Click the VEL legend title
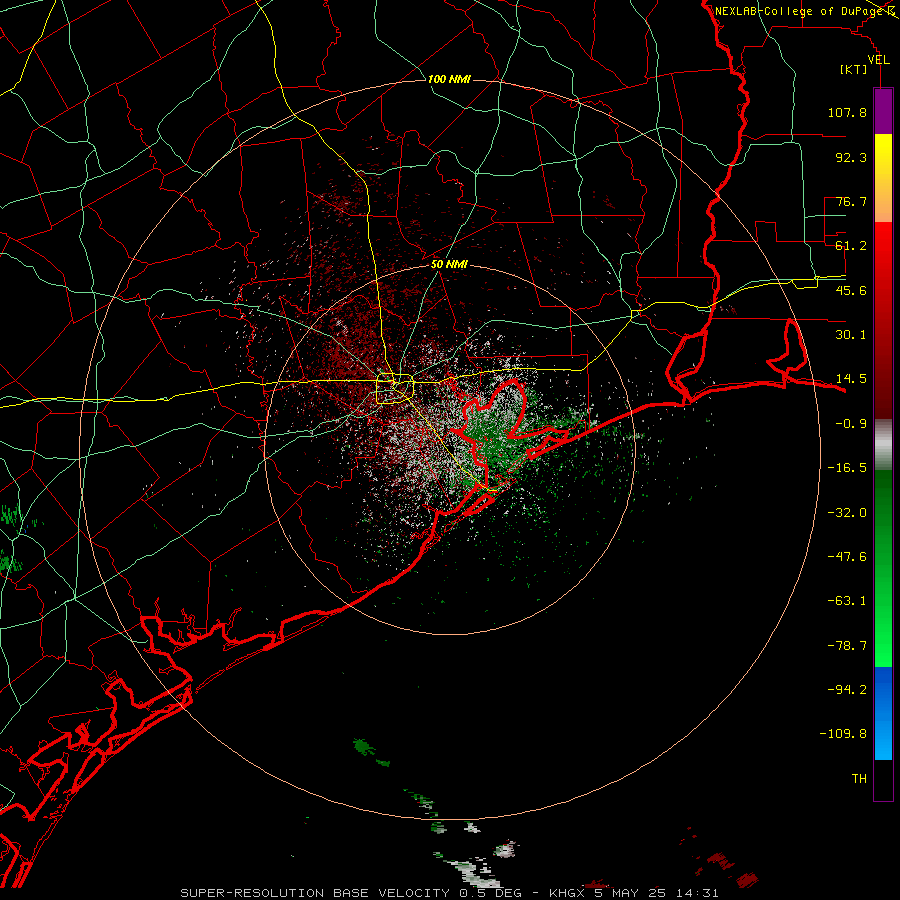The width and height of the screenshot is (900, 900). coord(878,60)
